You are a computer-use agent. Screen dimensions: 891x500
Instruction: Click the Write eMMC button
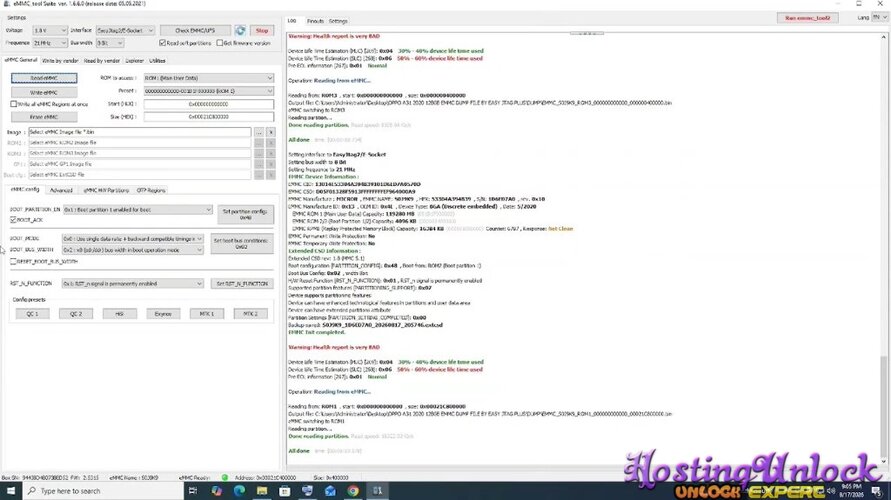pos(44,92)
